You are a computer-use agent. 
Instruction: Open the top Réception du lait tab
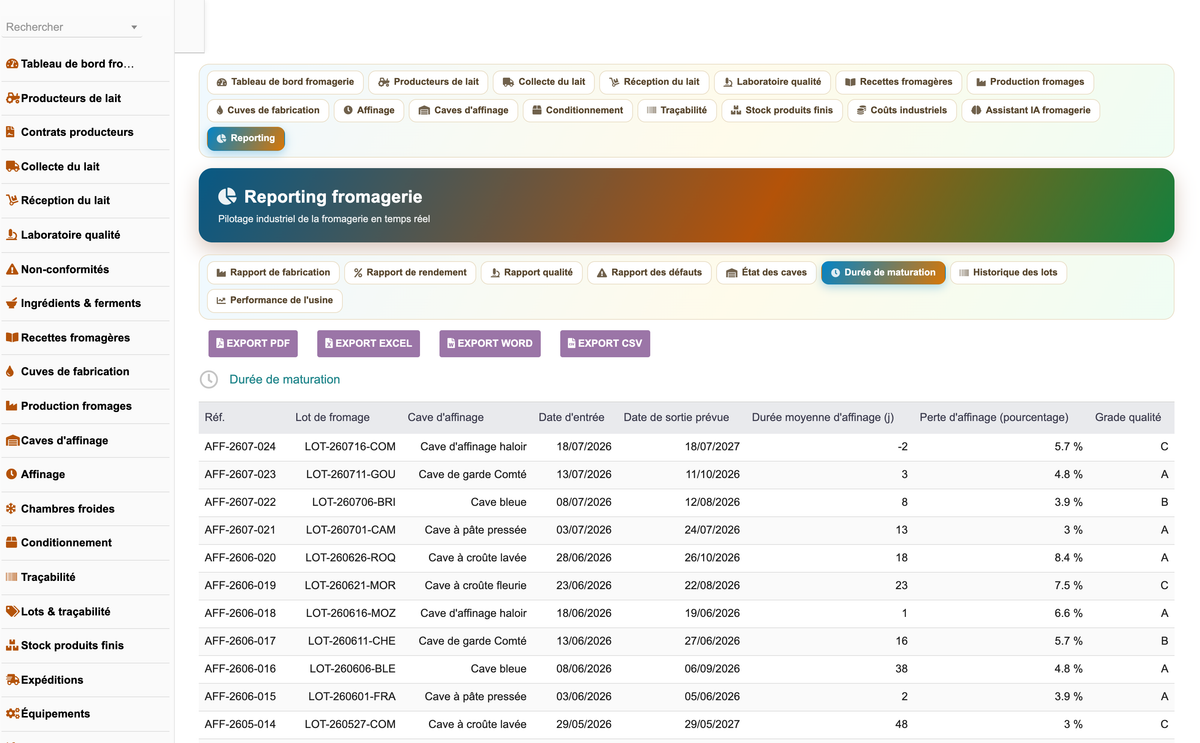[655, 82]
